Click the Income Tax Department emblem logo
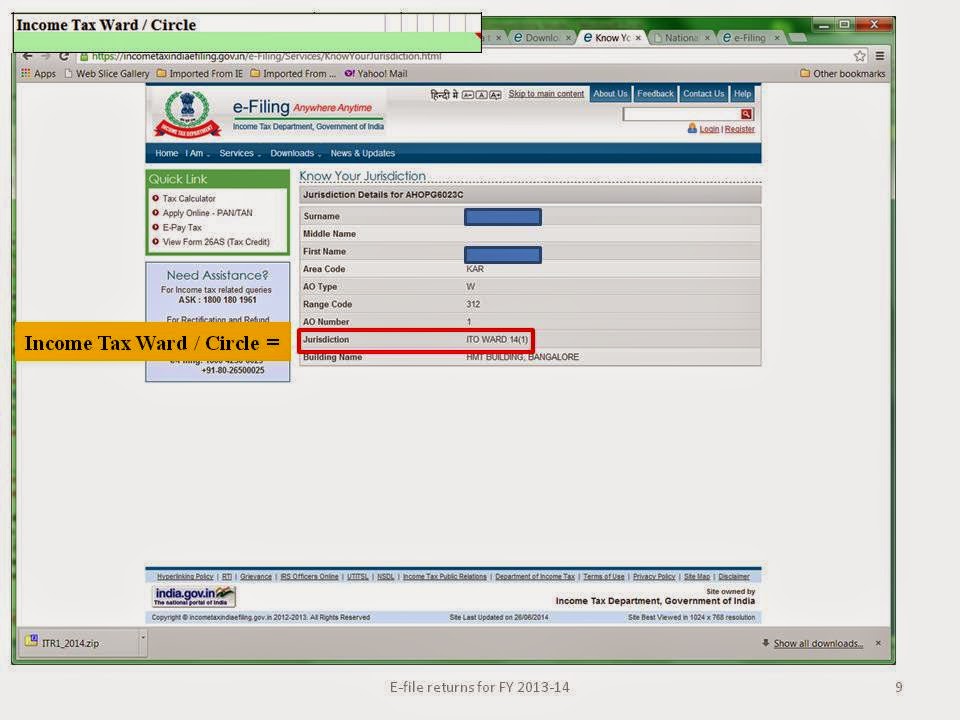The height and width of the screenshot is (720, 960). 187,114
